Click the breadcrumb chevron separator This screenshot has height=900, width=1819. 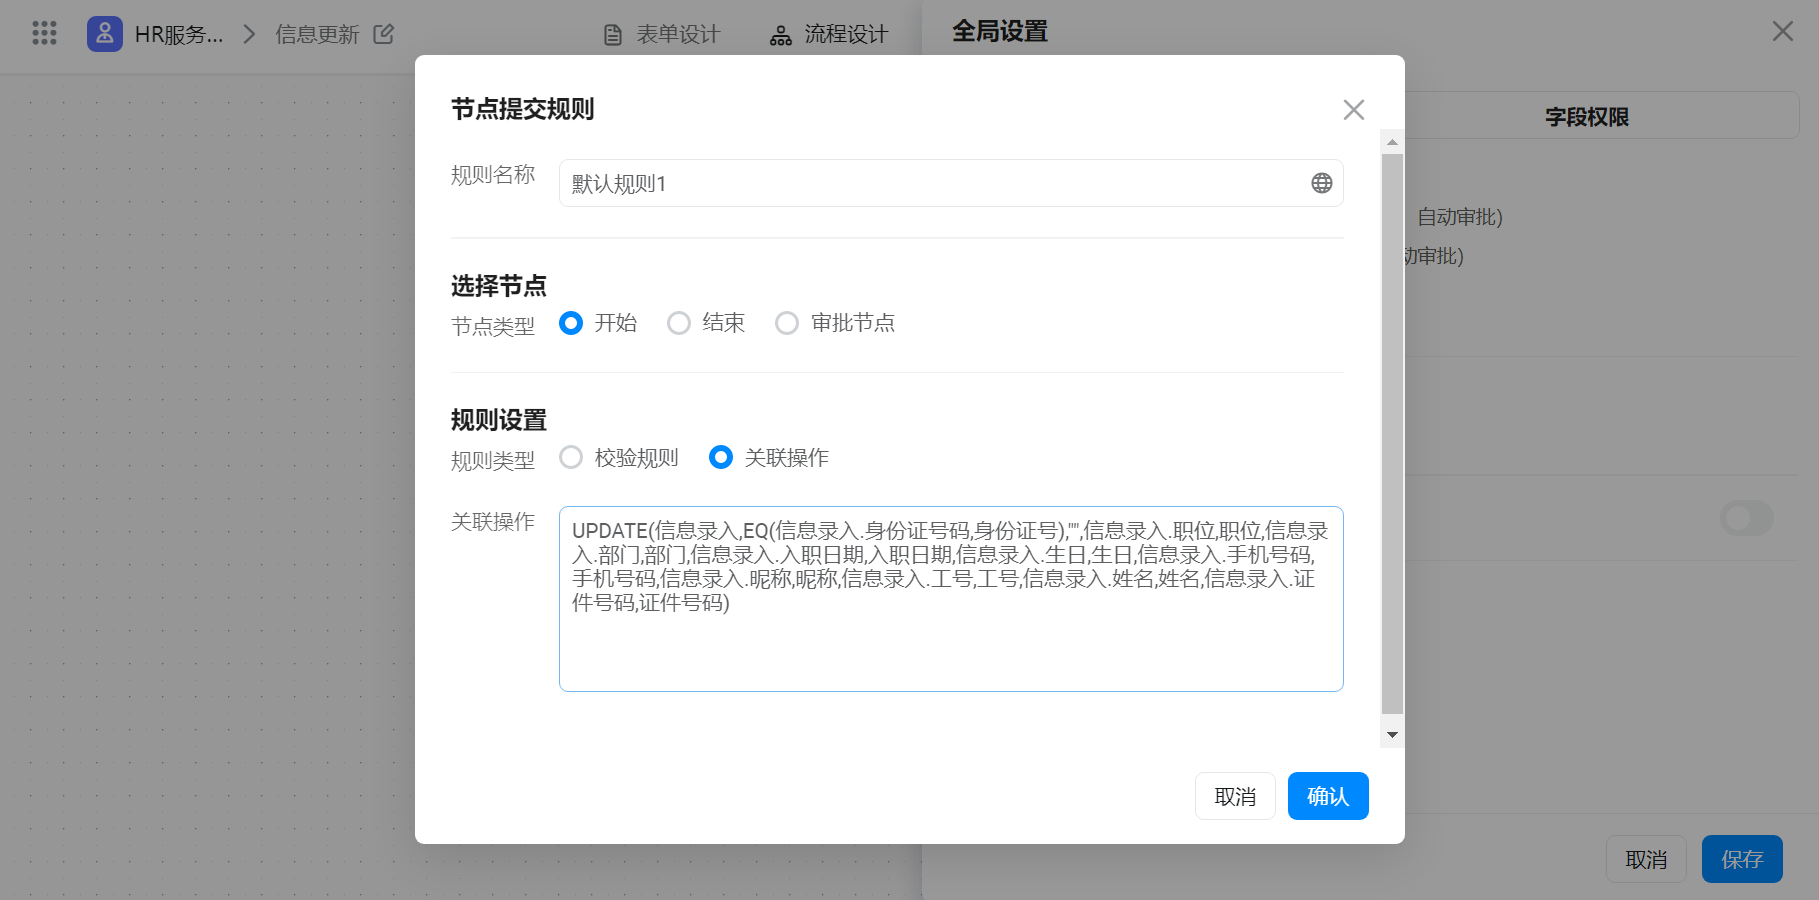click(x=250, y=34)
